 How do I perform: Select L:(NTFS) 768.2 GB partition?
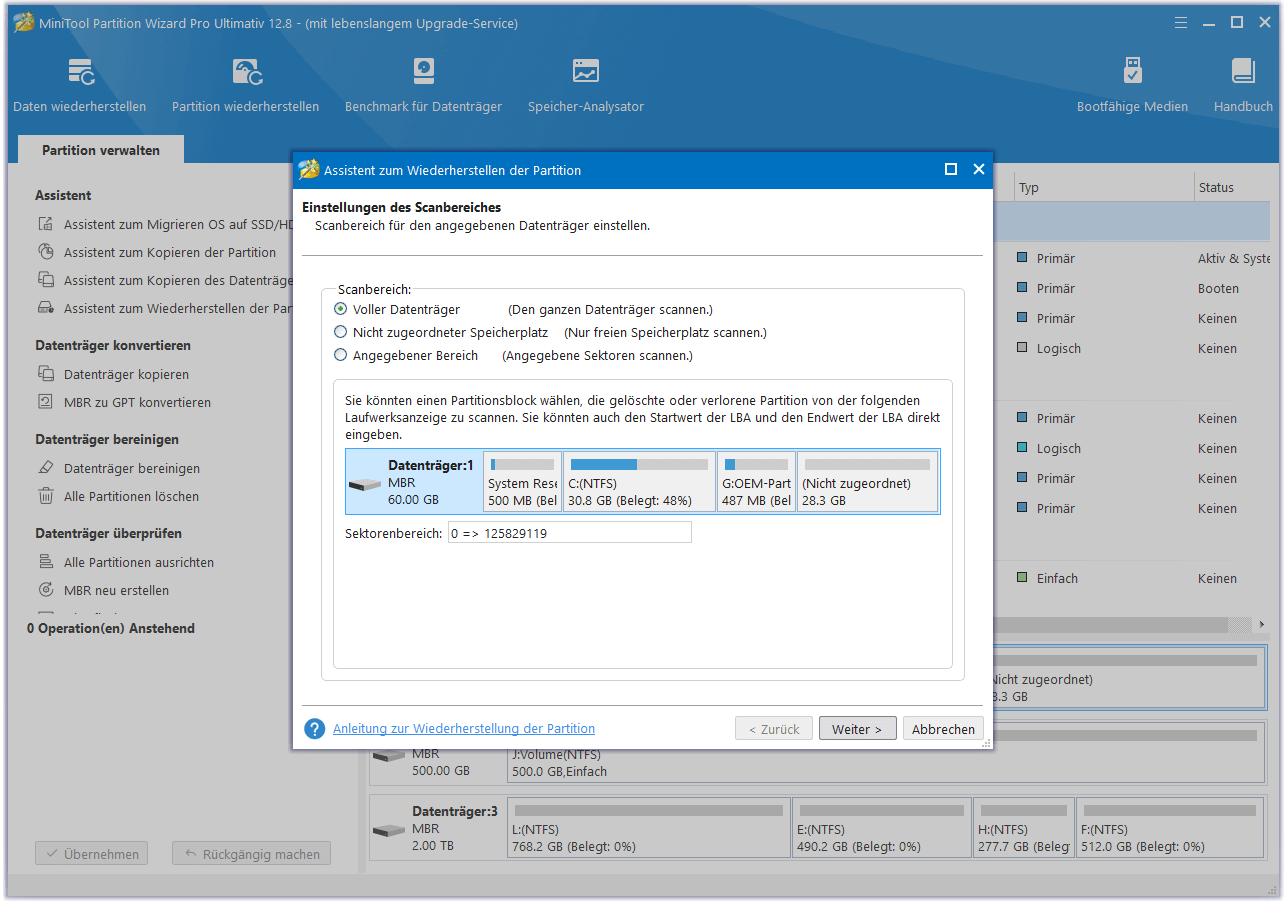649,827
